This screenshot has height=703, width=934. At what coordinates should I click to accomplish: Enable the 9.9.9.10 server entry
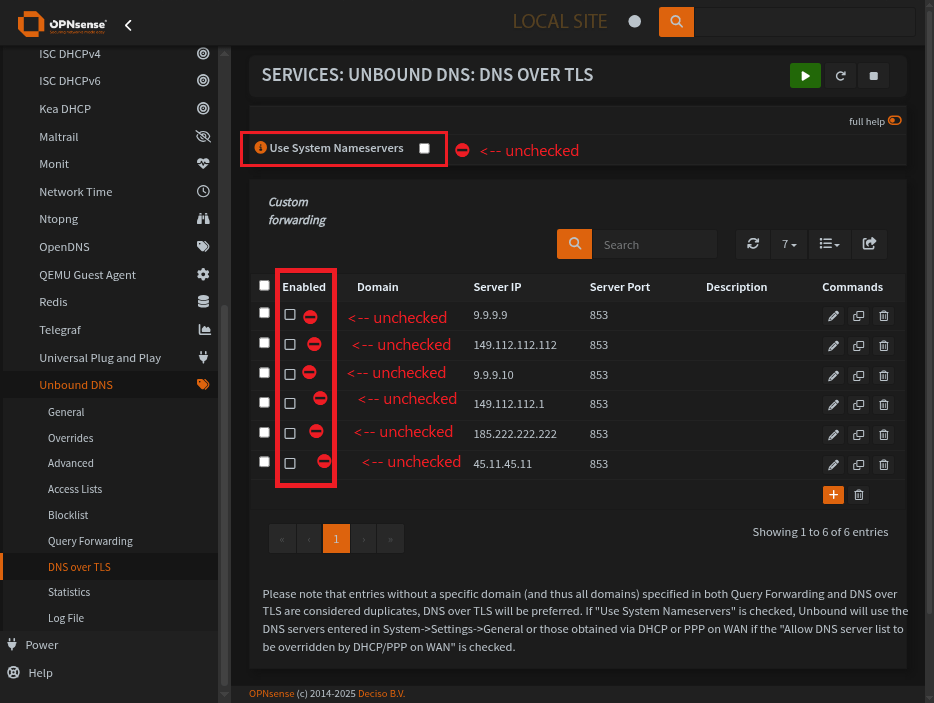[x=290, y=374]
